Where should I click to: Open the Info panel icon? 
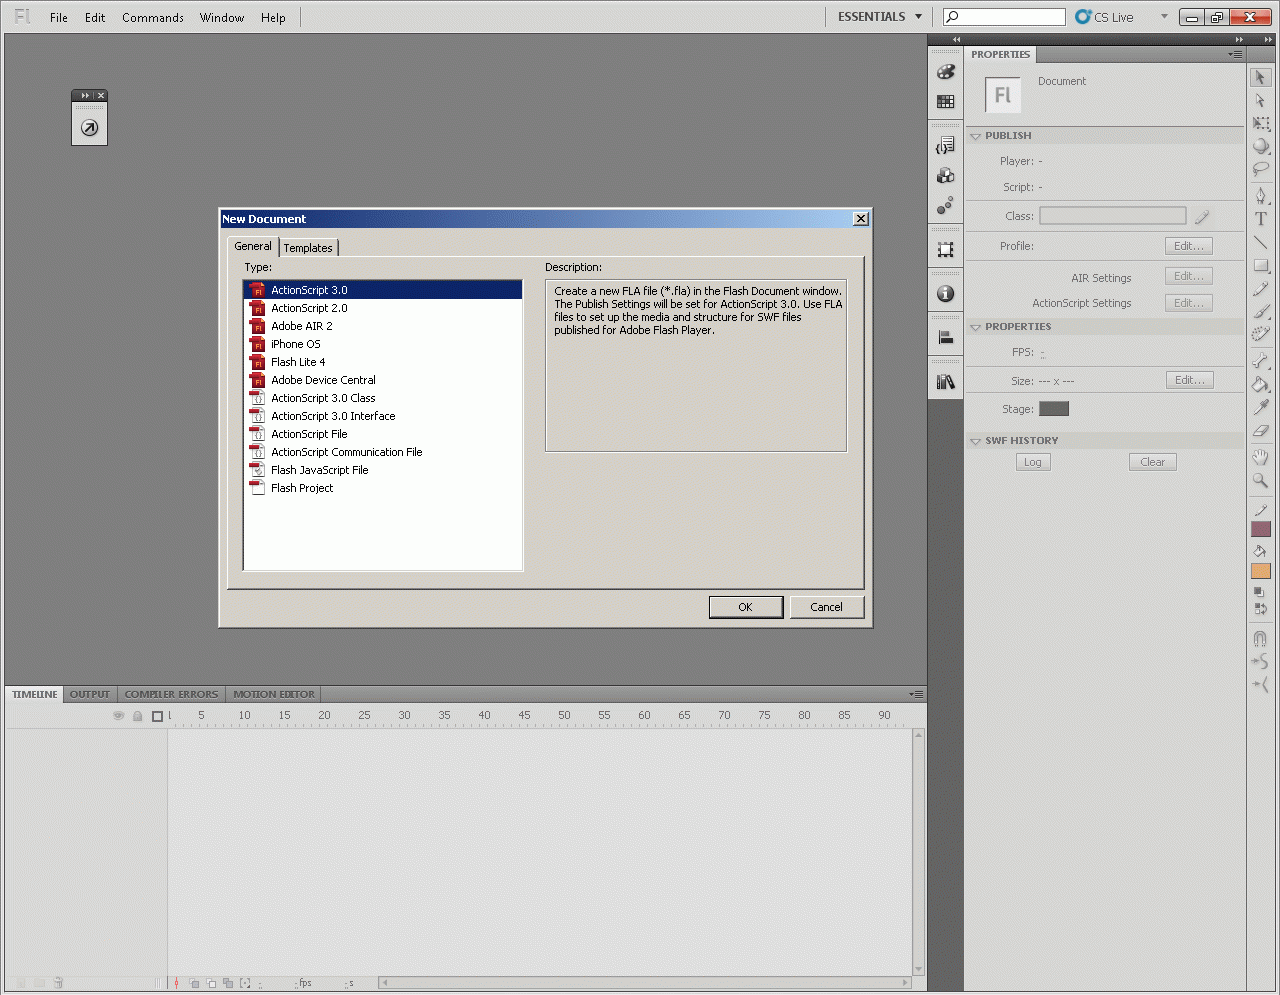coord(945,294)
